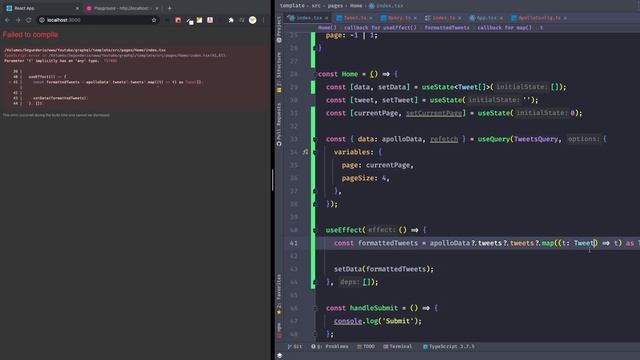640x360 pixels.
Task: Click the gutter icon on line 34
Action: click(x=305, y=152)
